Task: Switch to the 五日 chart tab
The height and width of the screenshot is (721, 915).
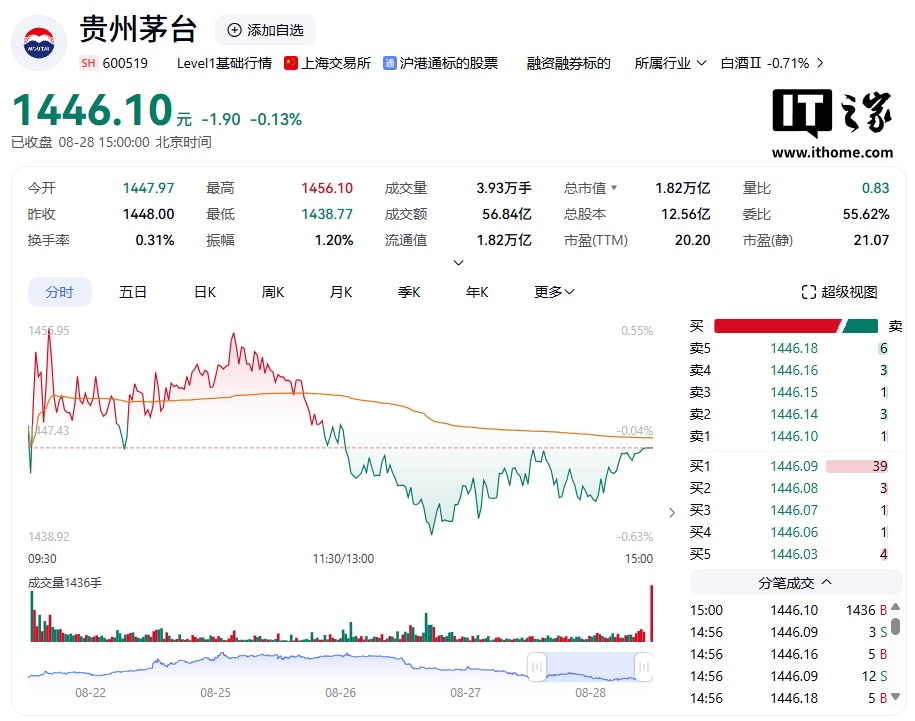Action: pos(133,292)
